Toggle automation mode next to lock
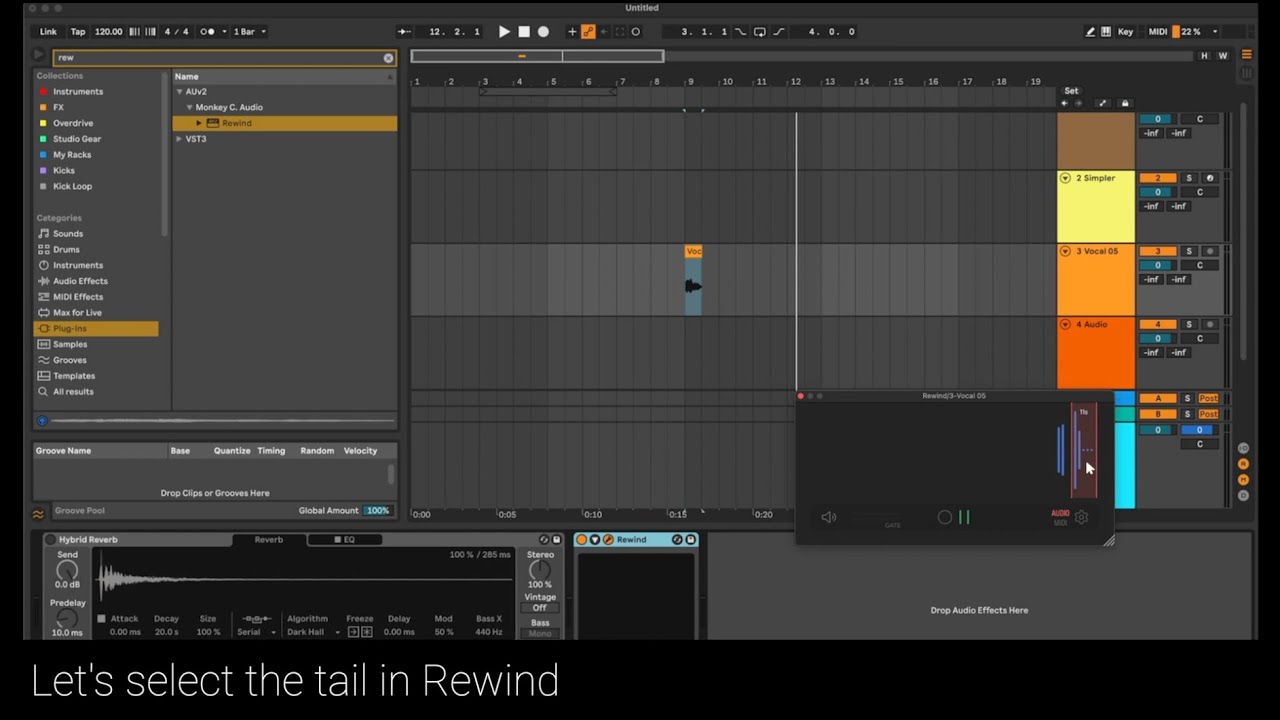1280x720 pixels. pos(1102,103)
